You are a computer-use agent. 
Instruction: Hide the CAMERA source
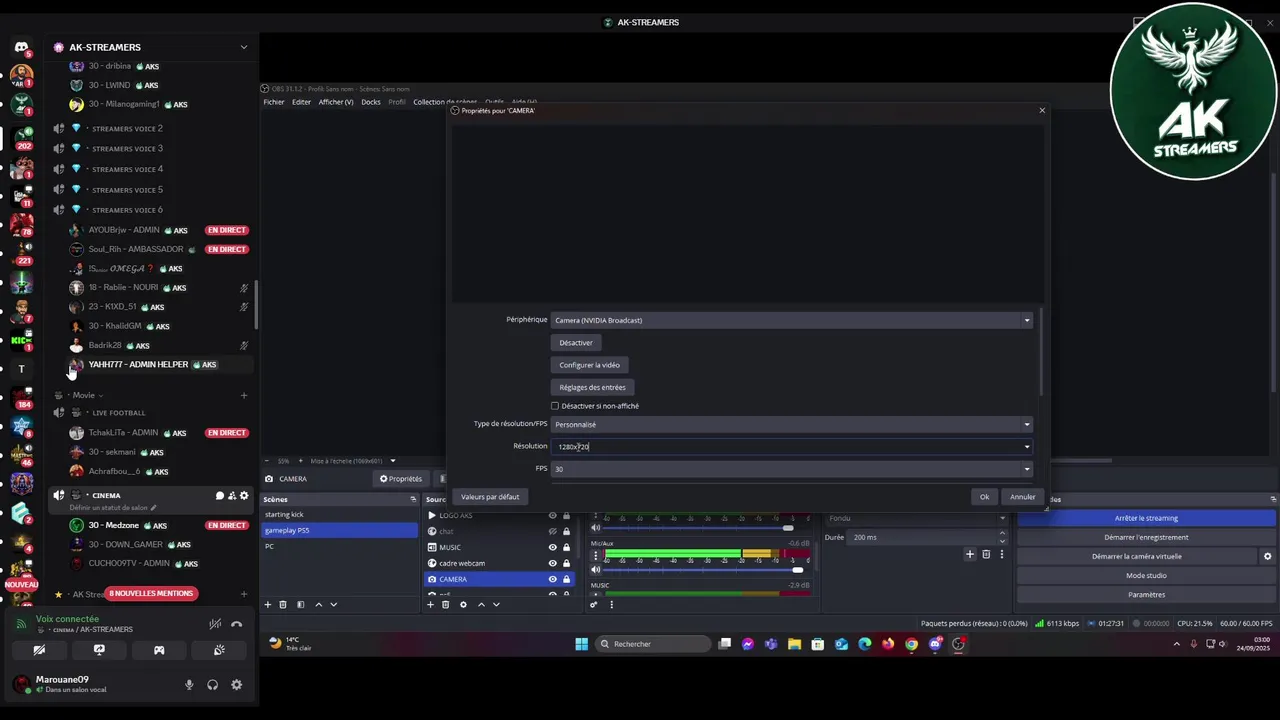point(552,579)
